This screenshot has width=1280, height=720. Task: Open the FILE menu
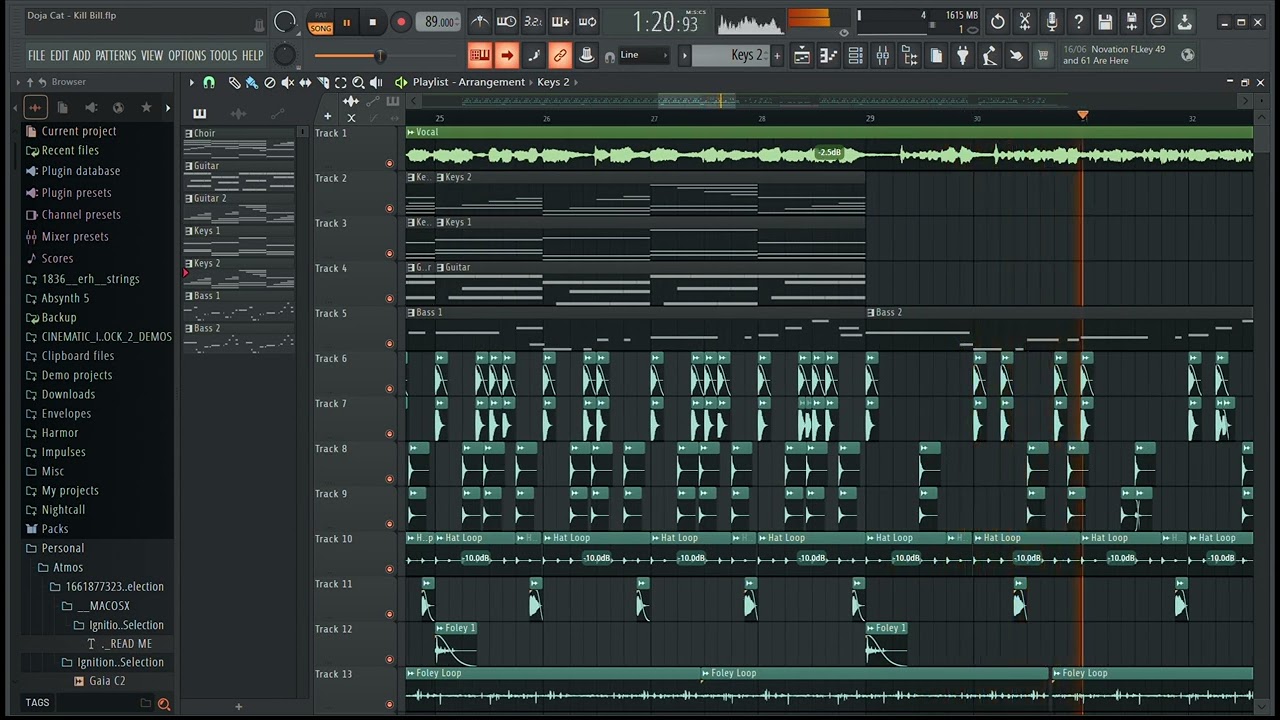(36, 56)
